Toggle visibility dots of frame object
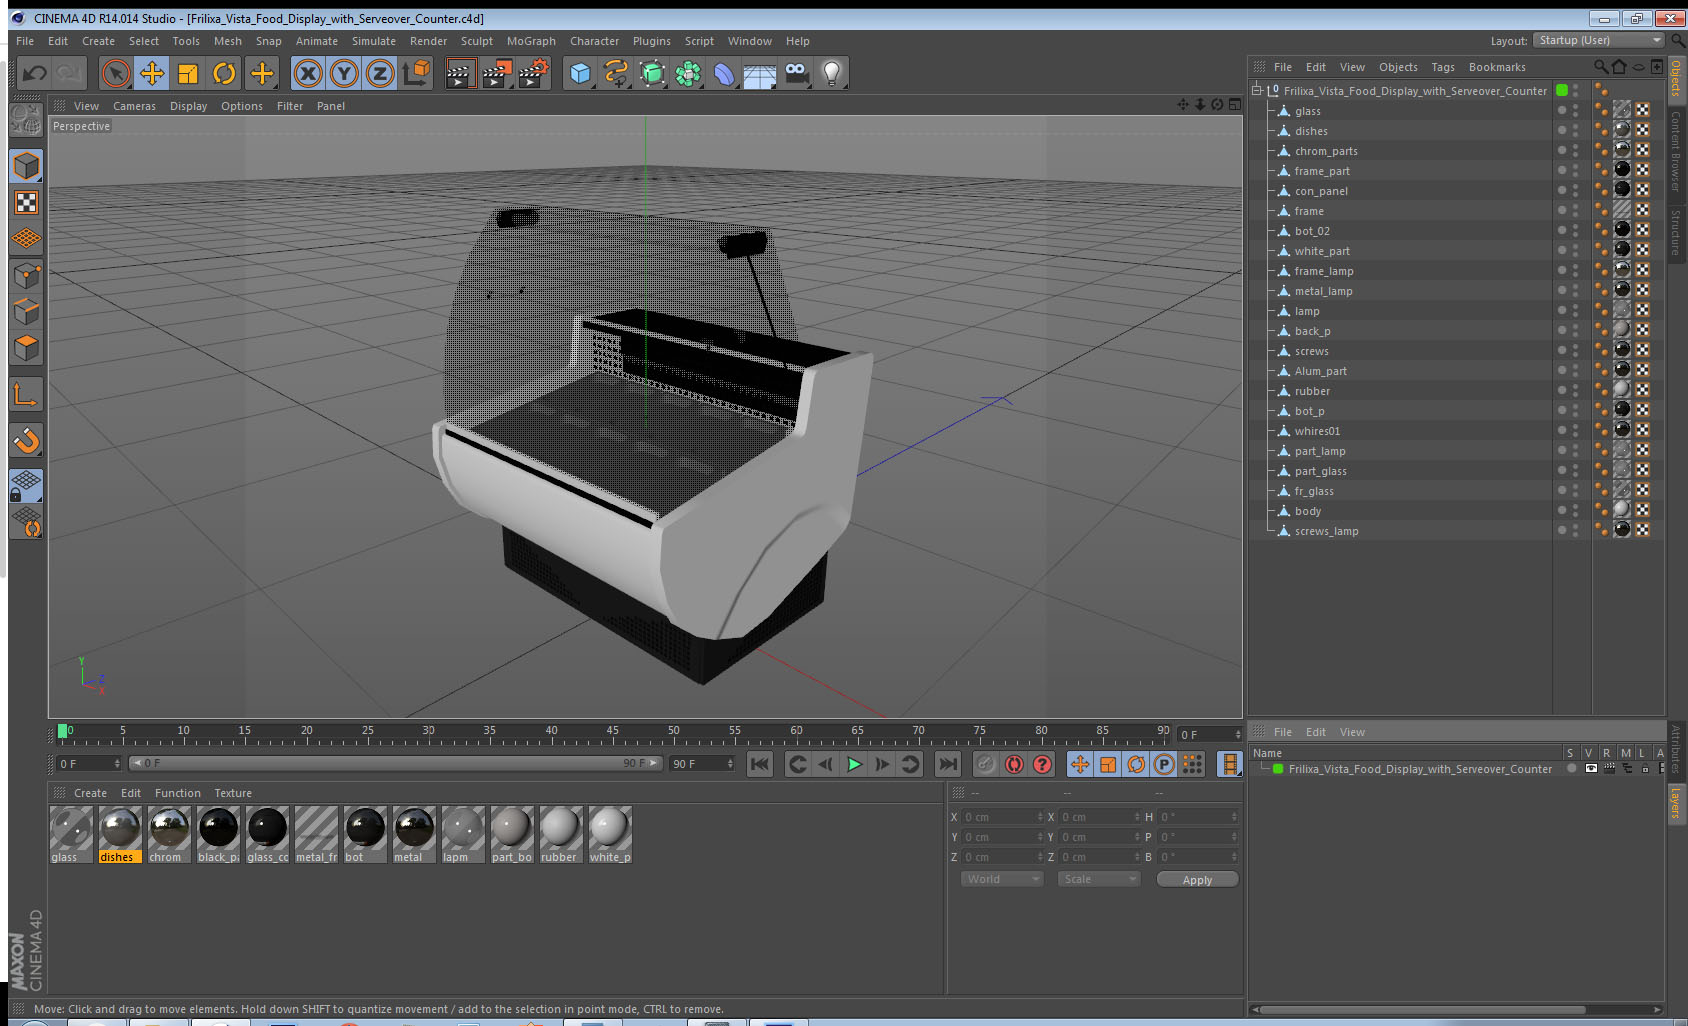 (1575, 211)
